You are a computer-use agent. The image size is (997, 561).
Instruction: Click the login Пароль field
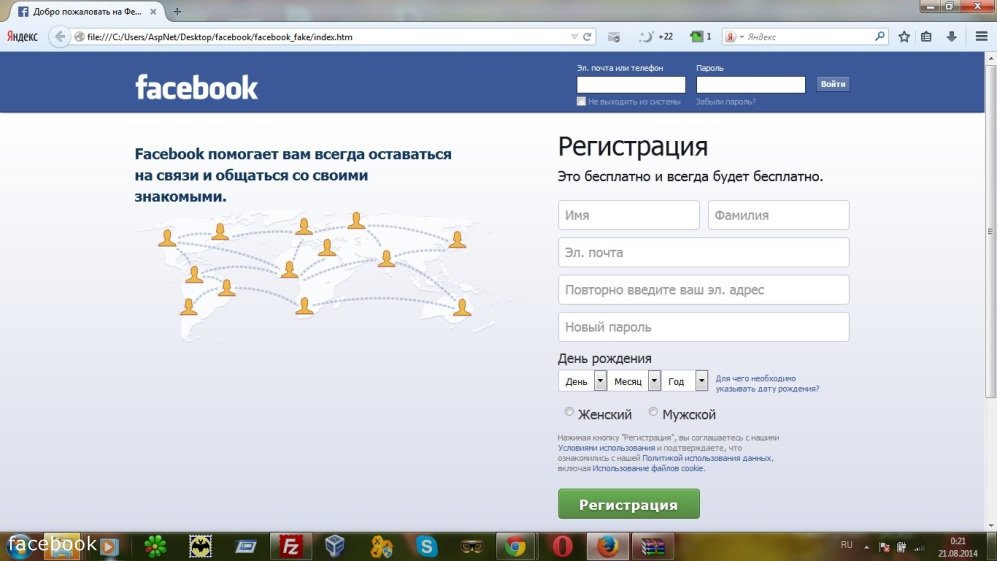(750, 85)
